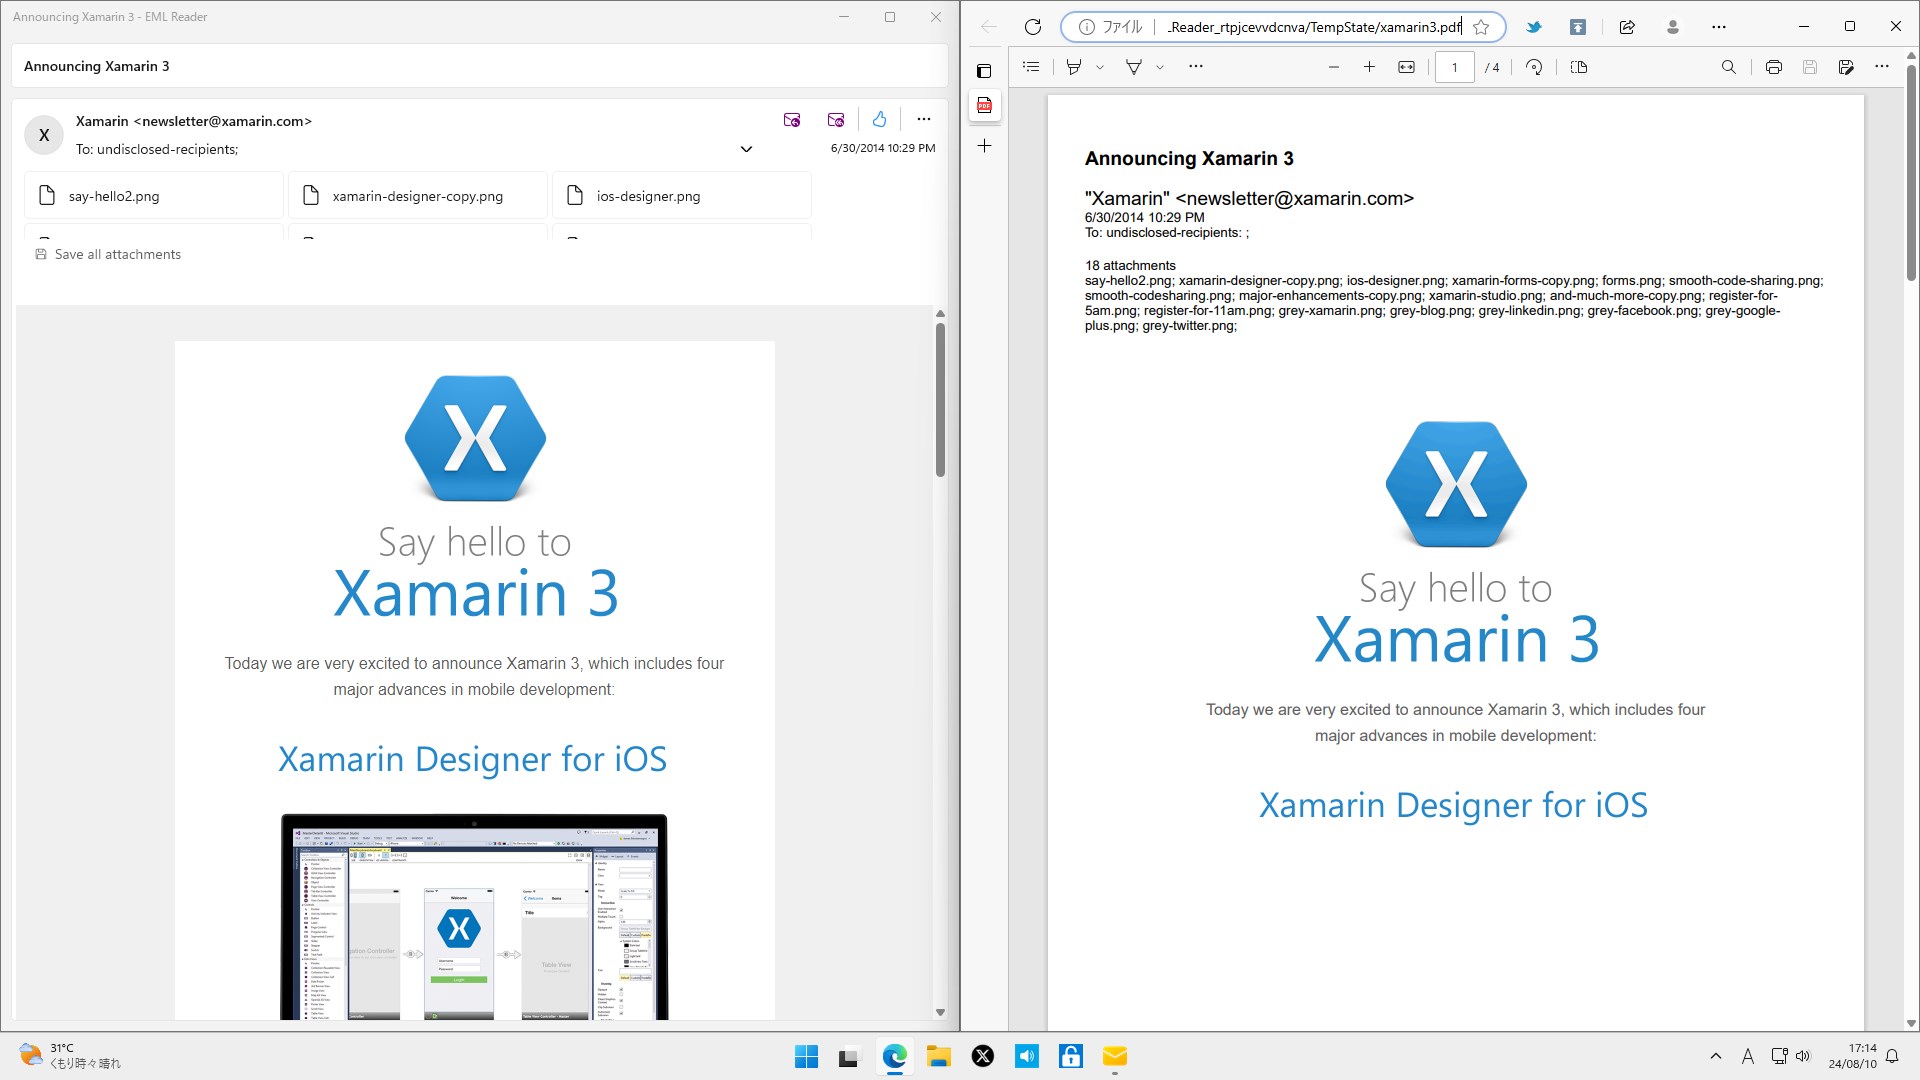Viewport: 1920px width, 1080px height.
Task: Expand the email recipients details chevron
Action: click(746, 149)
